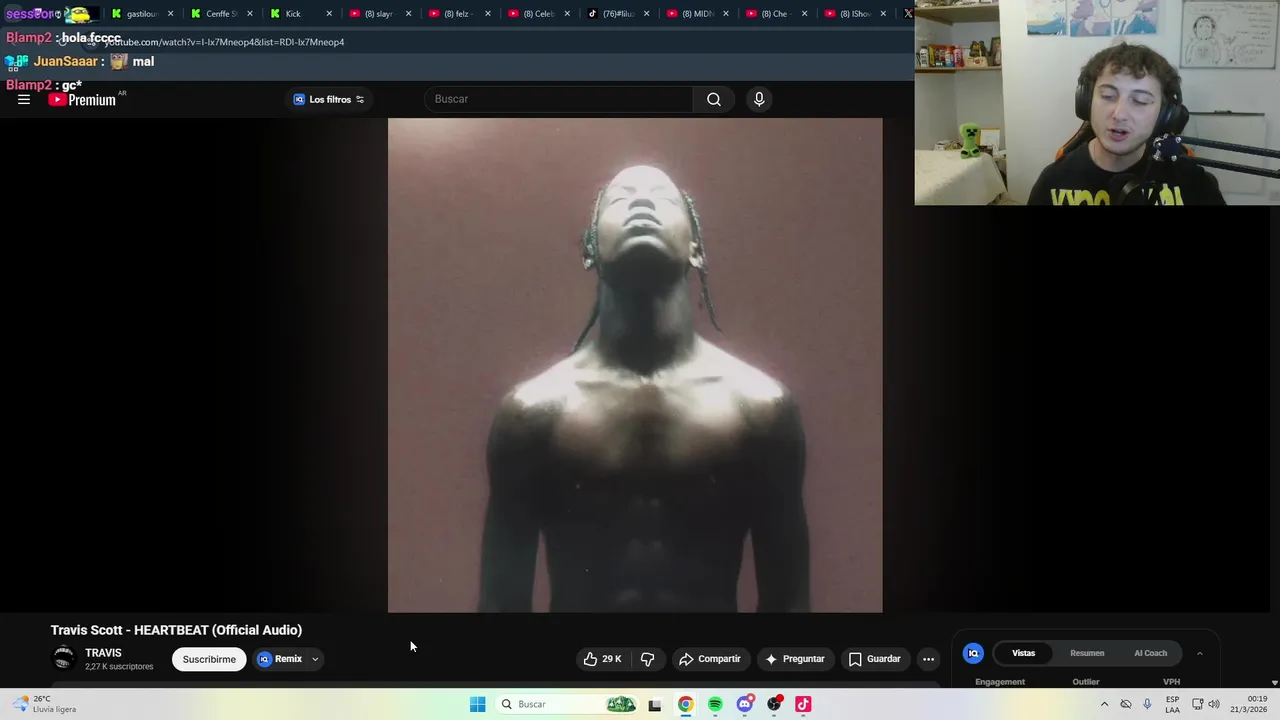Open the weather widget showing 26°C
The height and width of the screenshot is (720, 1280).
point(44,704)
